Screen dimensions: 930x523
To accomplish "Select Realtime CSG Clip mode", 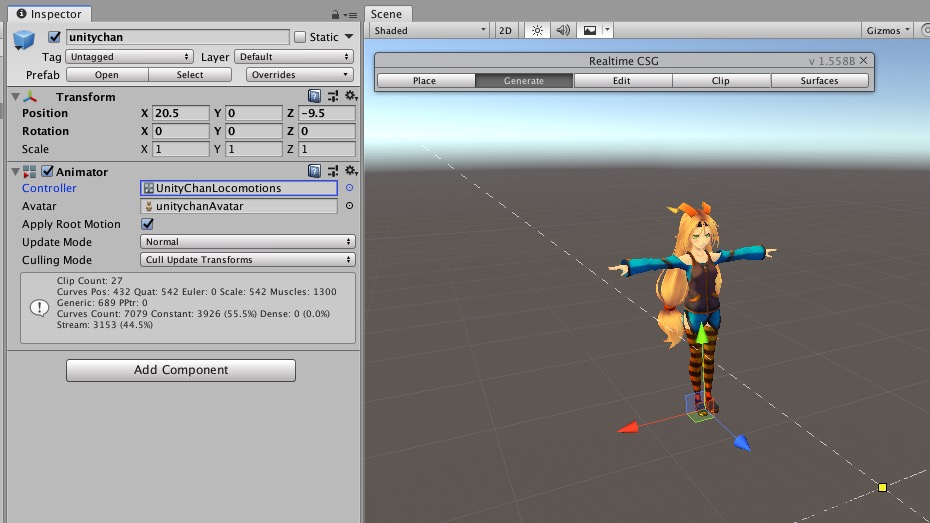I will tap(721, 81).
